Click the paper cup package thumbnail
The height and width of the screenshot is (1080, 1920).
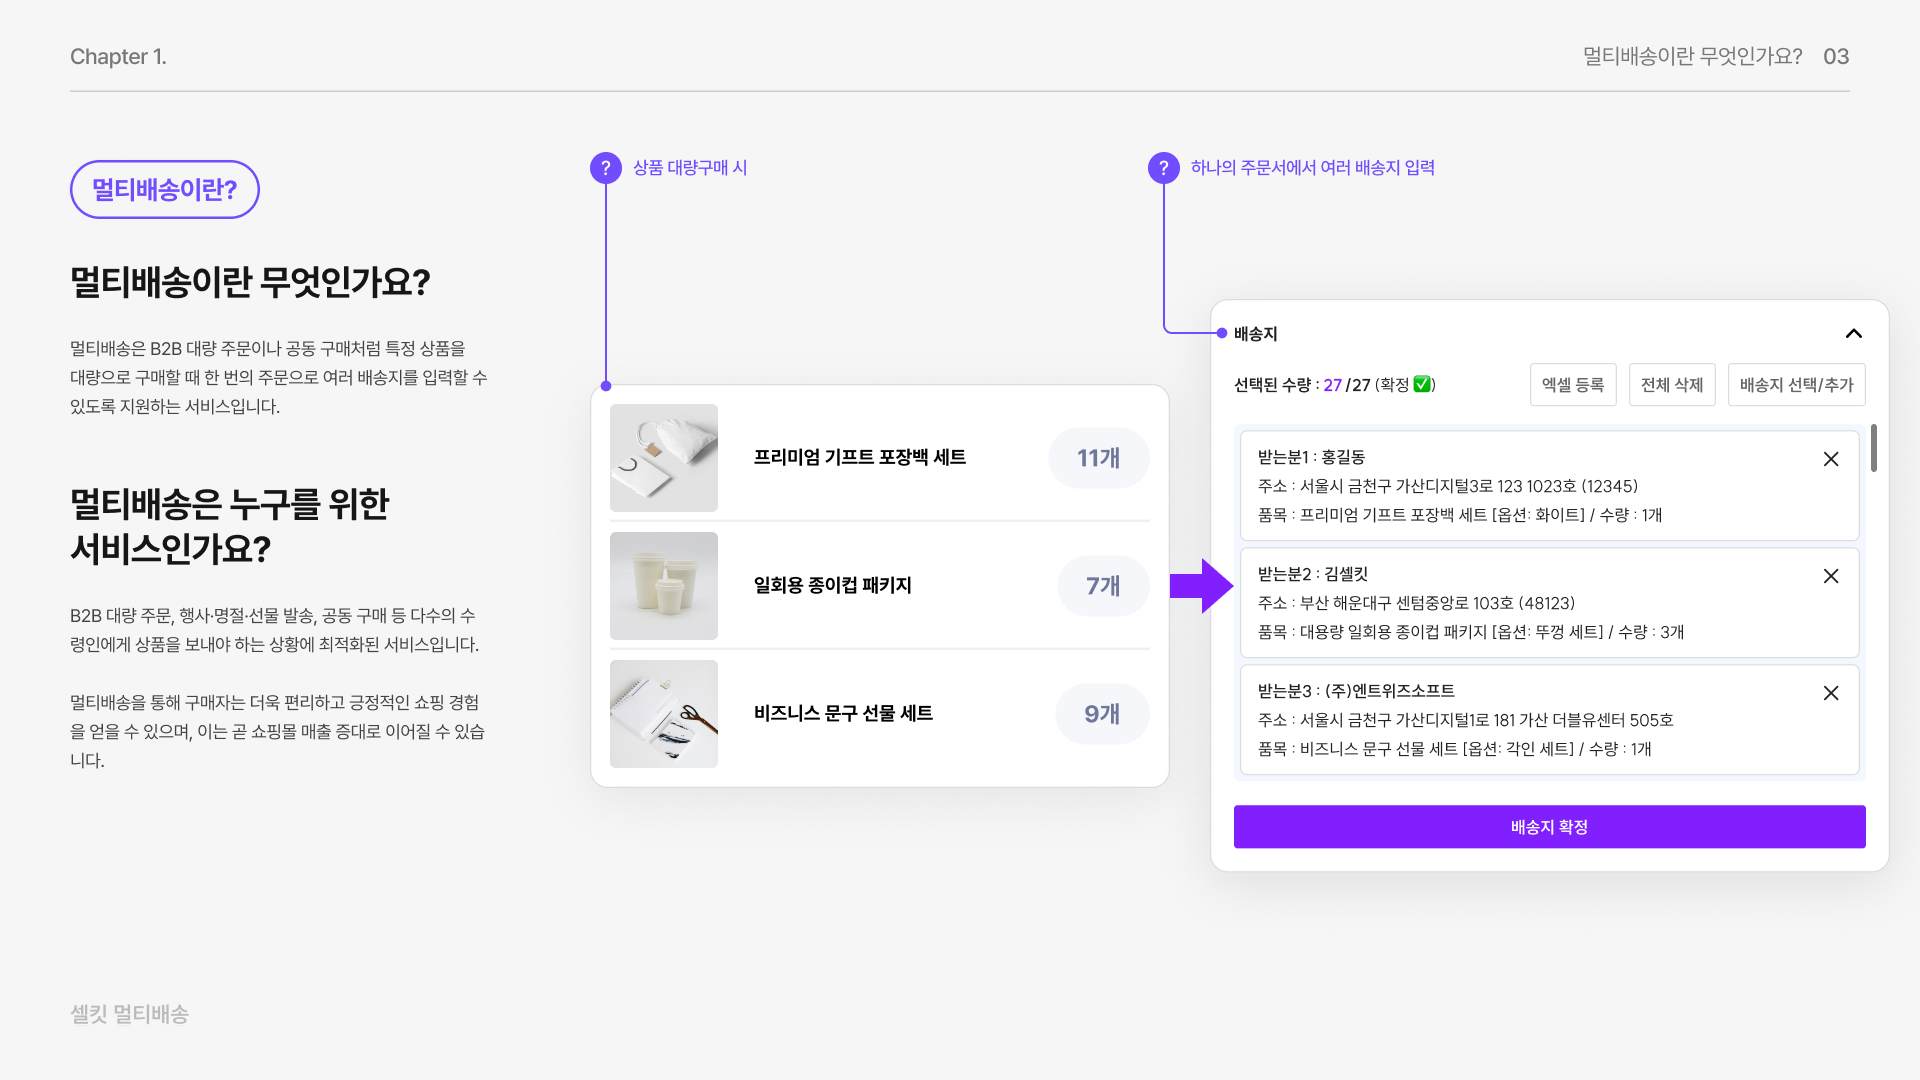[x=664, y=586]
